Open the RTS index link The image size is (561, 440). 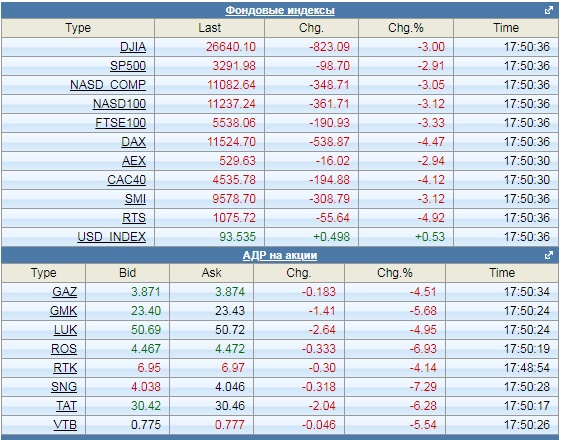pos(134,217)
